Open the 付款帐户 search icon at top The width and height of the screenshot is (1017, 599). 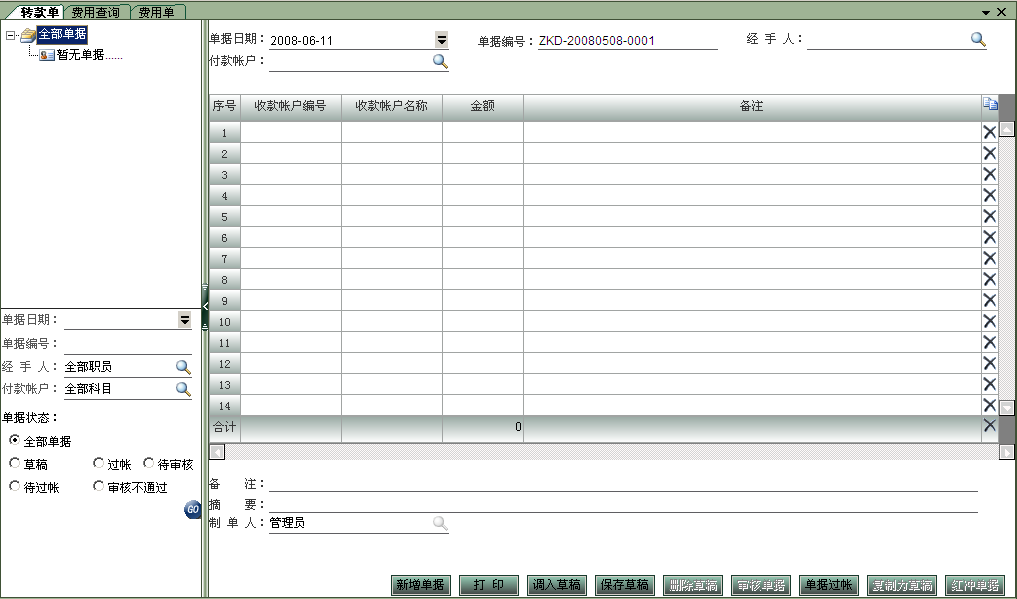coord(440,61)
